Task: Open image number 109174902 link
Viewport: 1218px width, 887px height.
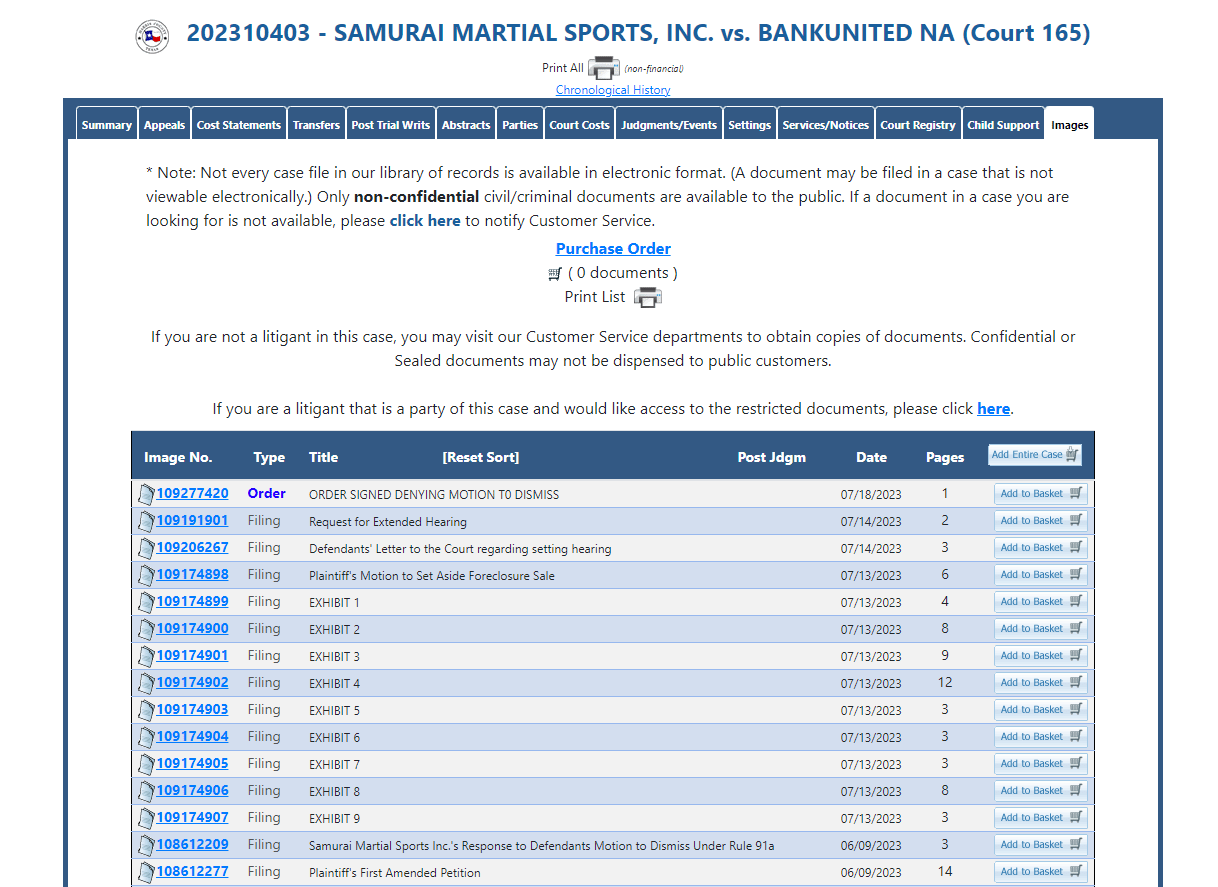Action: 192,683
